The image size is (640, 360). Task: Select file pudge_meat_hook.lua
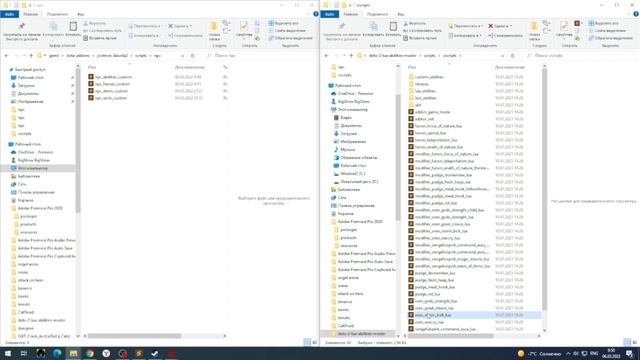tap(435, 287)
